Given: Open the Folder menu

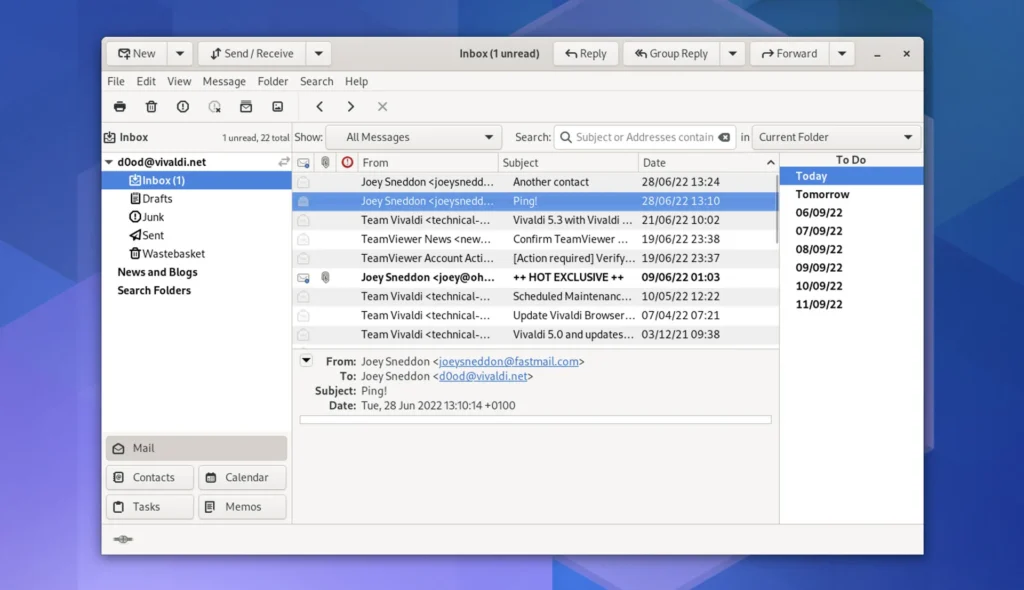Looking at the screenshot, I should (272, 81).
